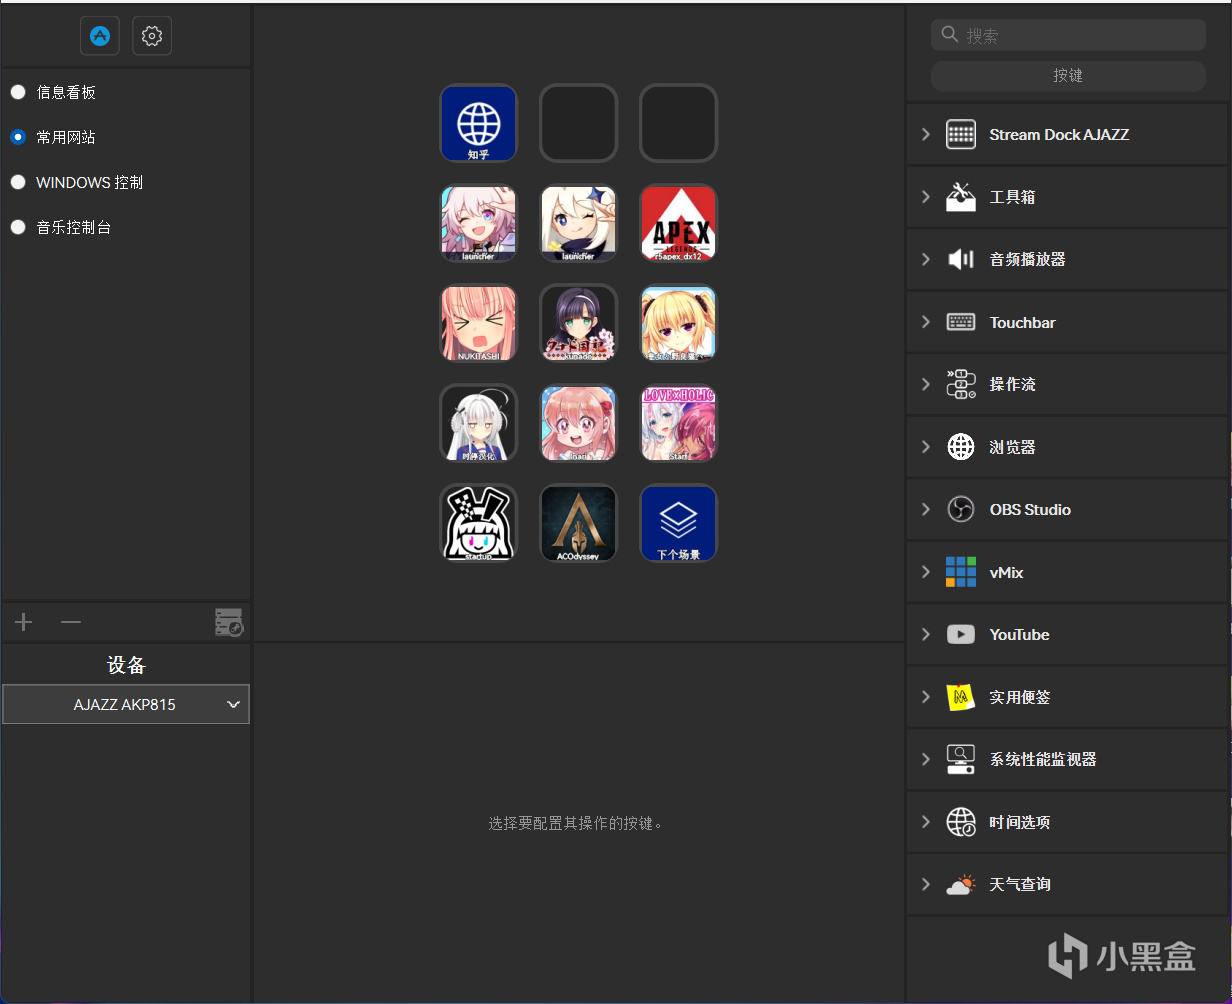Image resolution: width=1232 pixels, height=1004 pixels.
Task: Expand the 浏览器 category chevron
Action: (x=926, y=447)
